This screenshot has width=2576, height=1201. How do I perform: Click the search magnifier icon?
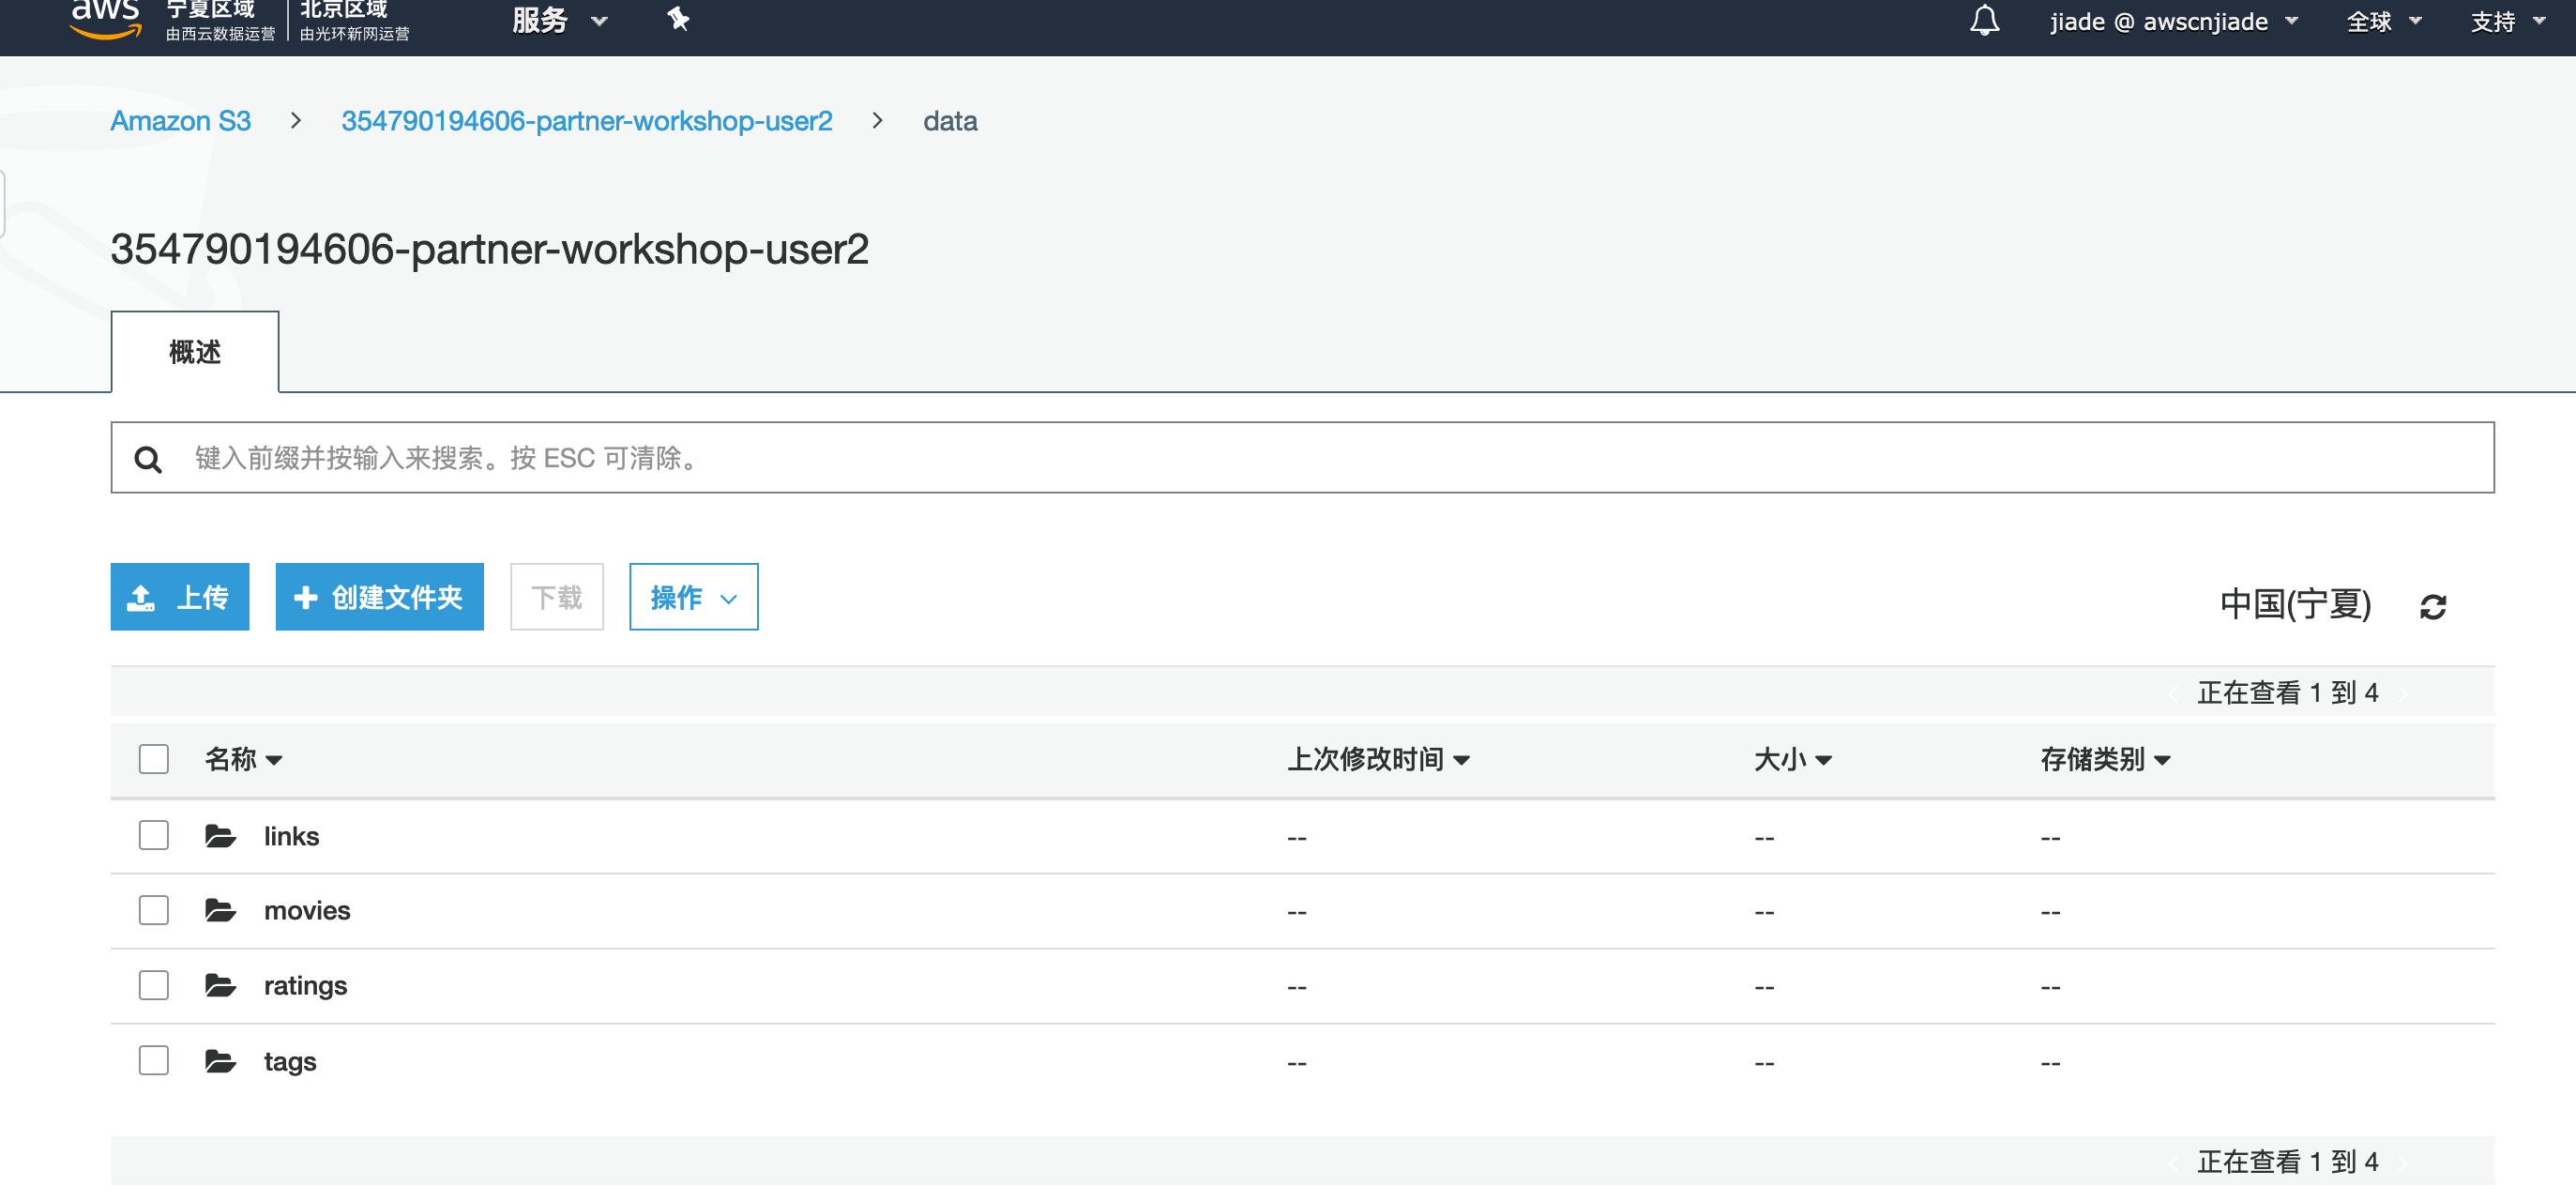[148, 459]
